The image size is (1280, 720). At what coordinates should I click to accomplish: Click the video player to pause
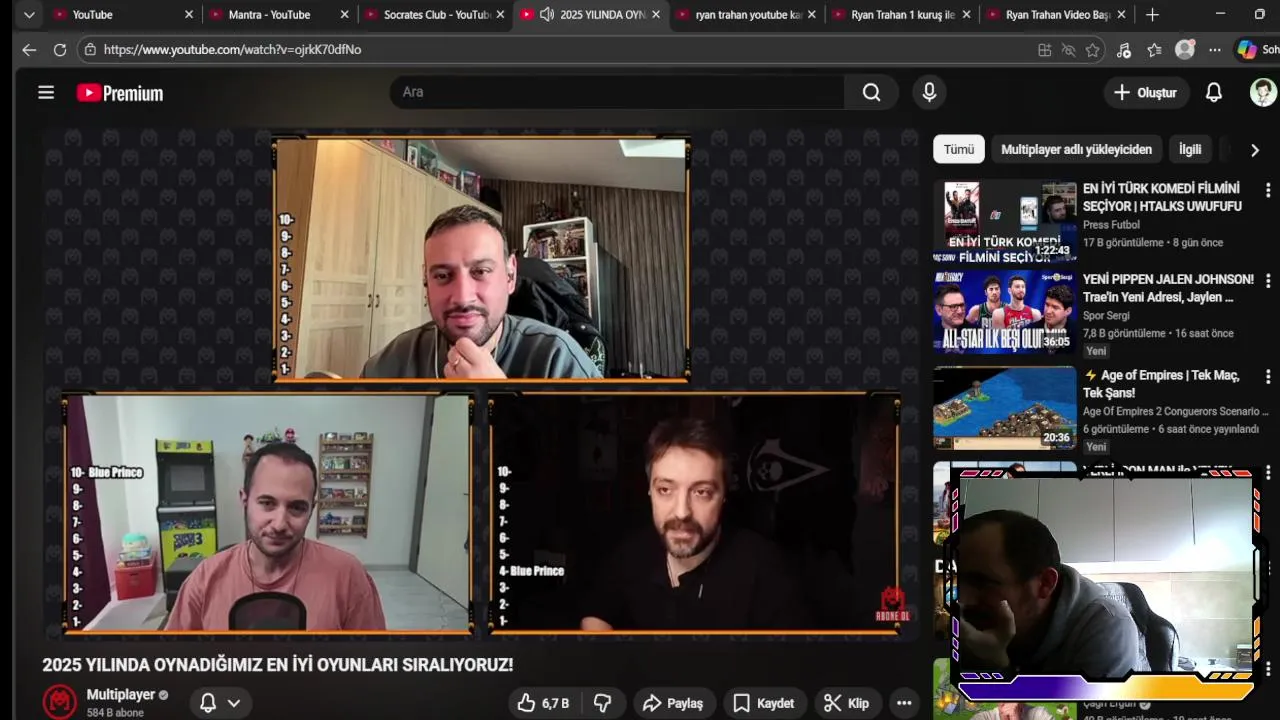[481, 383]
